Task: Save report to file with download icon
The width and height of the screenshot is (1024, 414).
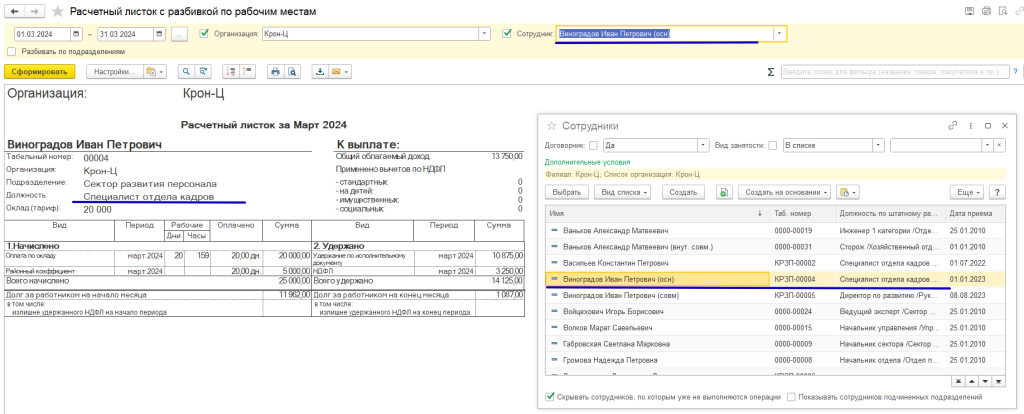Action: click(320, 71)
